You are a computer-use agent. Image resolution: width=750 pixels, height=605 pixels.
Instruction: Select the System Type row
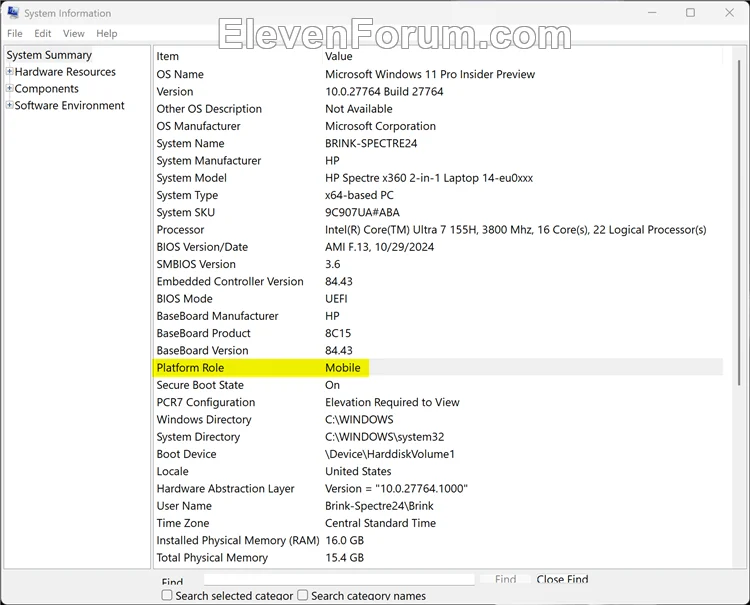pyautogui.click(x=438, y=195)
